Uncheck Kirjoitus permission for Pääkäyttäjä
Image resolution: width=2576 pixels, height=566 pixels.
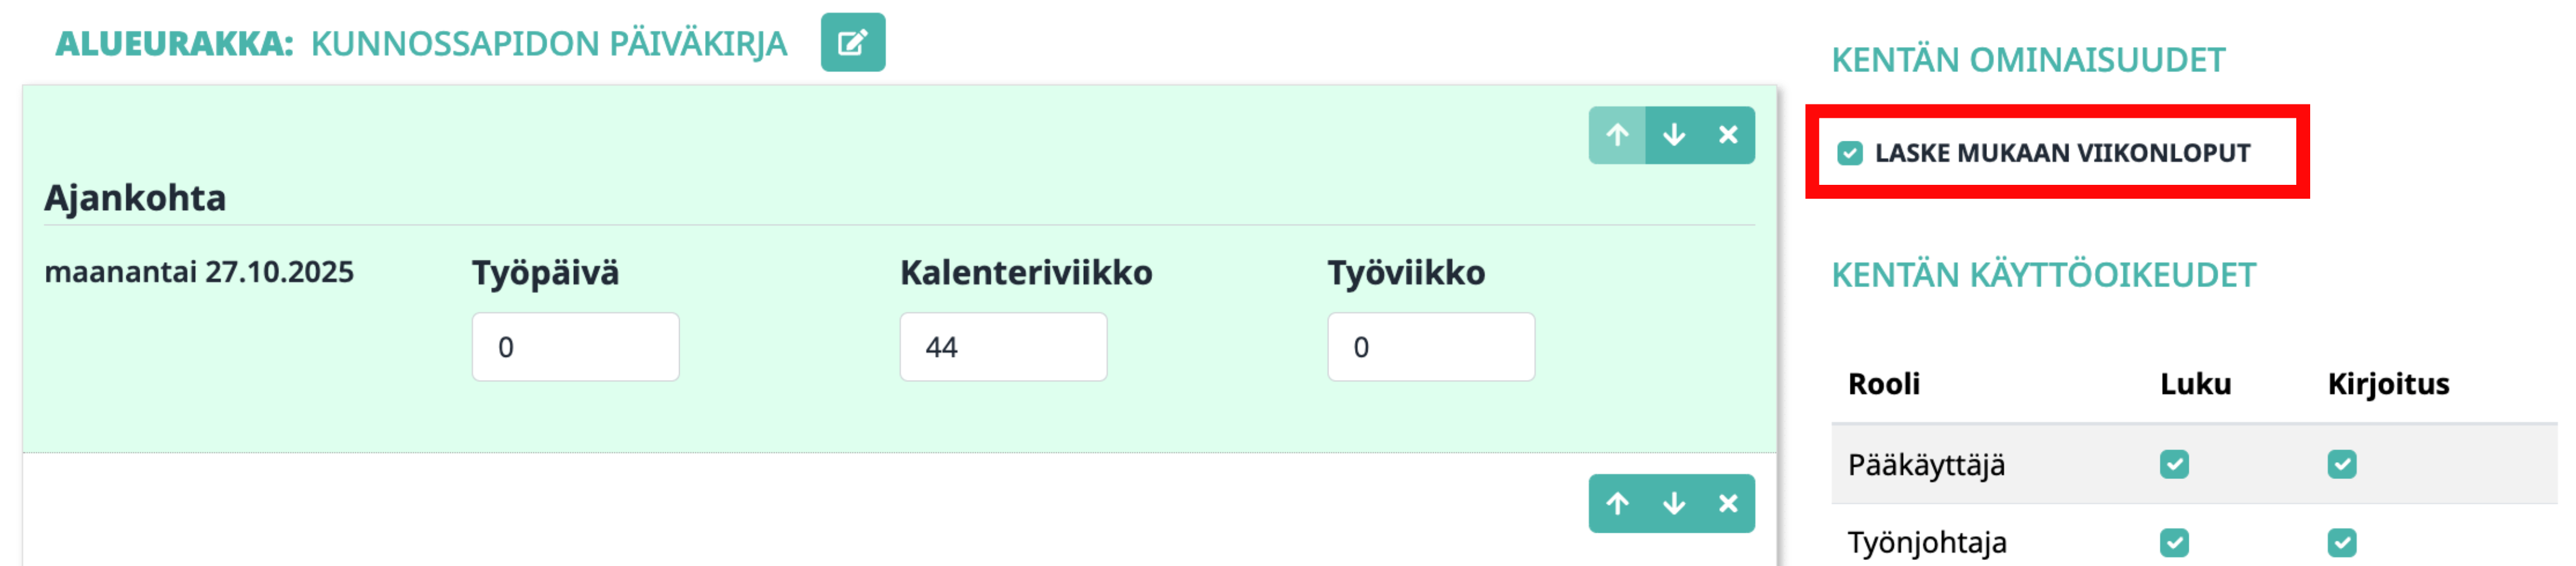(2341, 464)
